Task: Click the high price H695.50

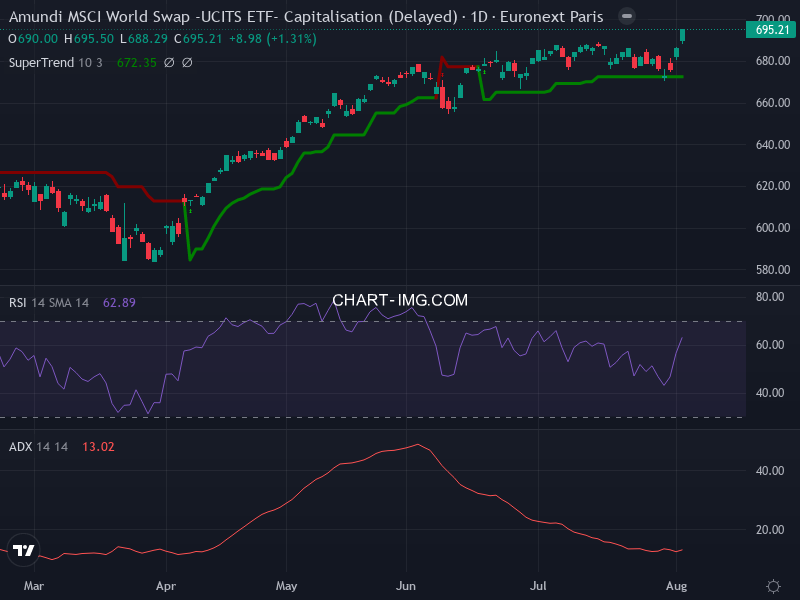Action: coord(89,39)
